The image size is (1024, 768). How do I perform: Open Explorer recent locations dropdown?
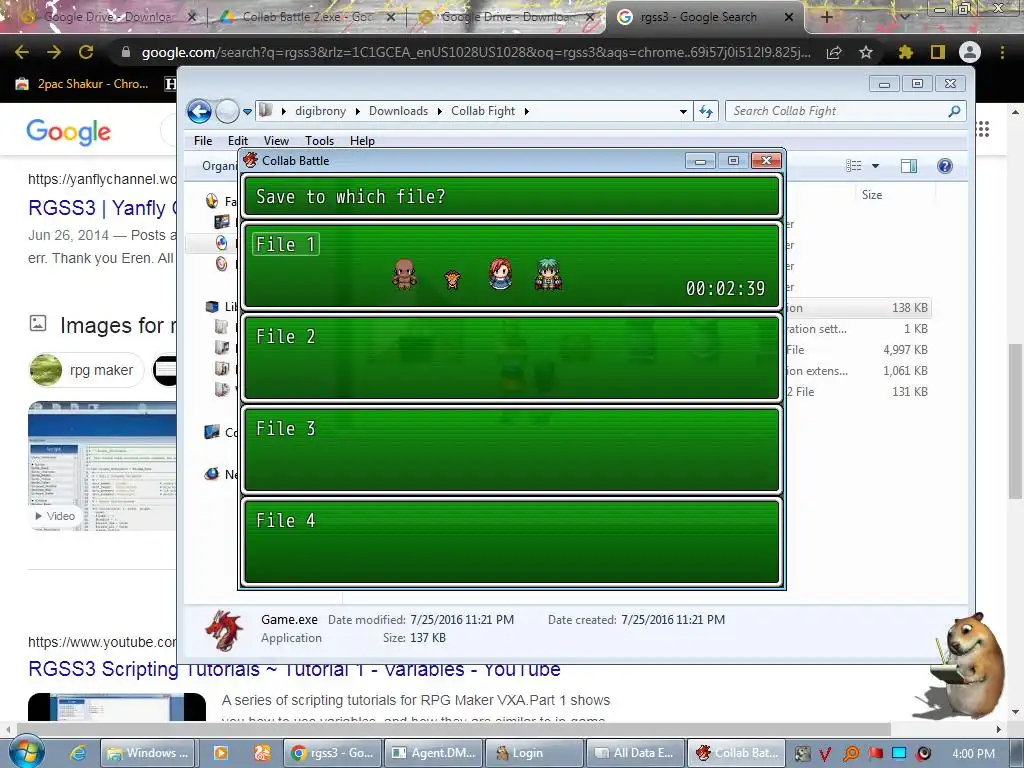pyautogui.click(x=248, y=112)
